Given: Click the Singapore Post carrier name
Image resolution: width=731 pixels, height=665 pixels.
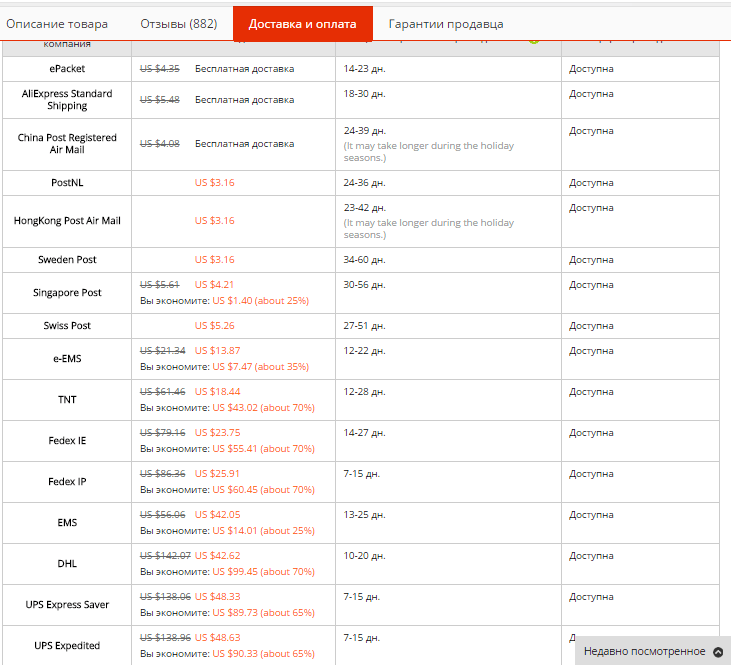Looking at the screenshot, I should (67, 293).
